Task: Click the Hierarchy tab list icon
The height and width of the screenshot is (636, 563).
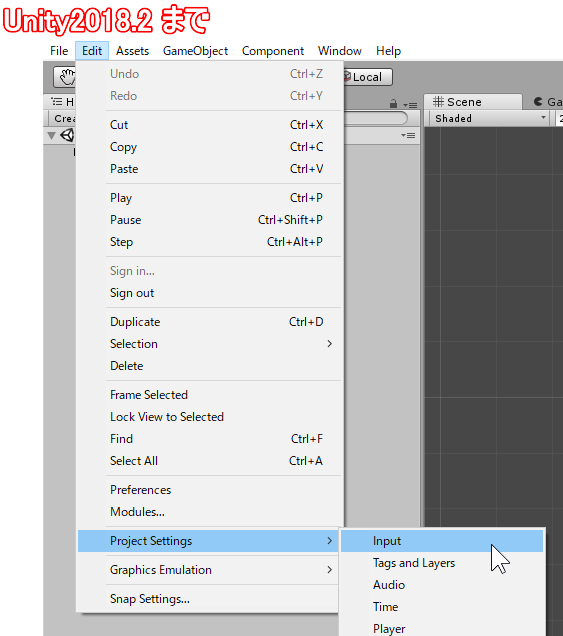Action: pos(56,101)
